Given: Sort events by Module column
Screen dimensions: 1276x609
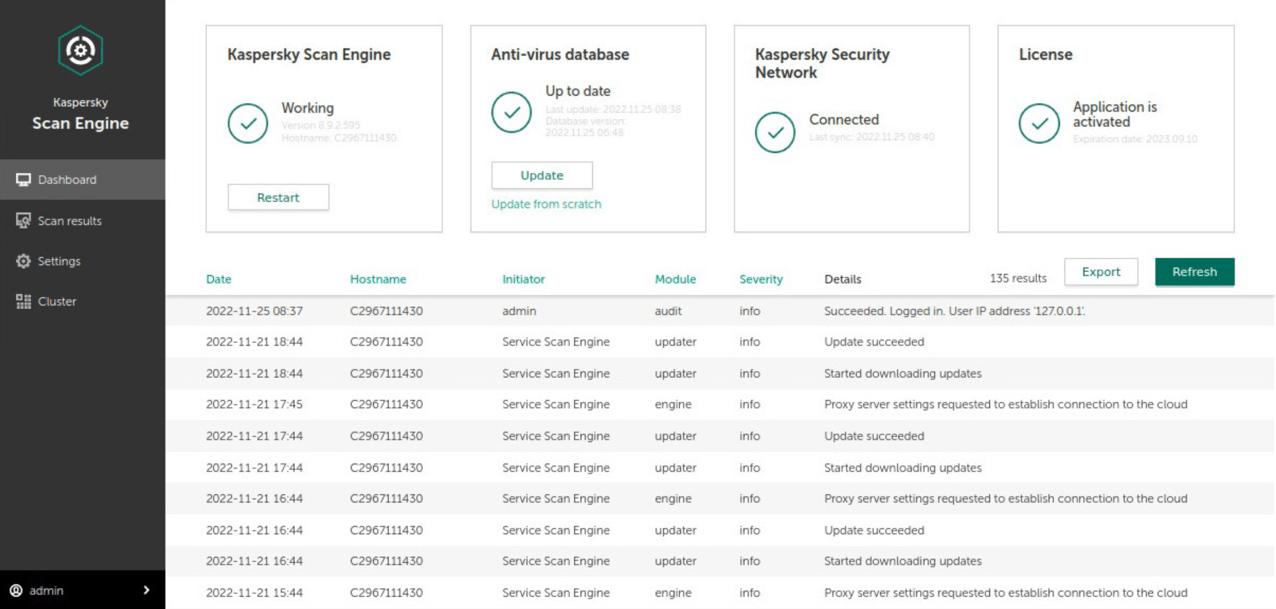Looking at the screenshot, I should [x=675, y=280].
